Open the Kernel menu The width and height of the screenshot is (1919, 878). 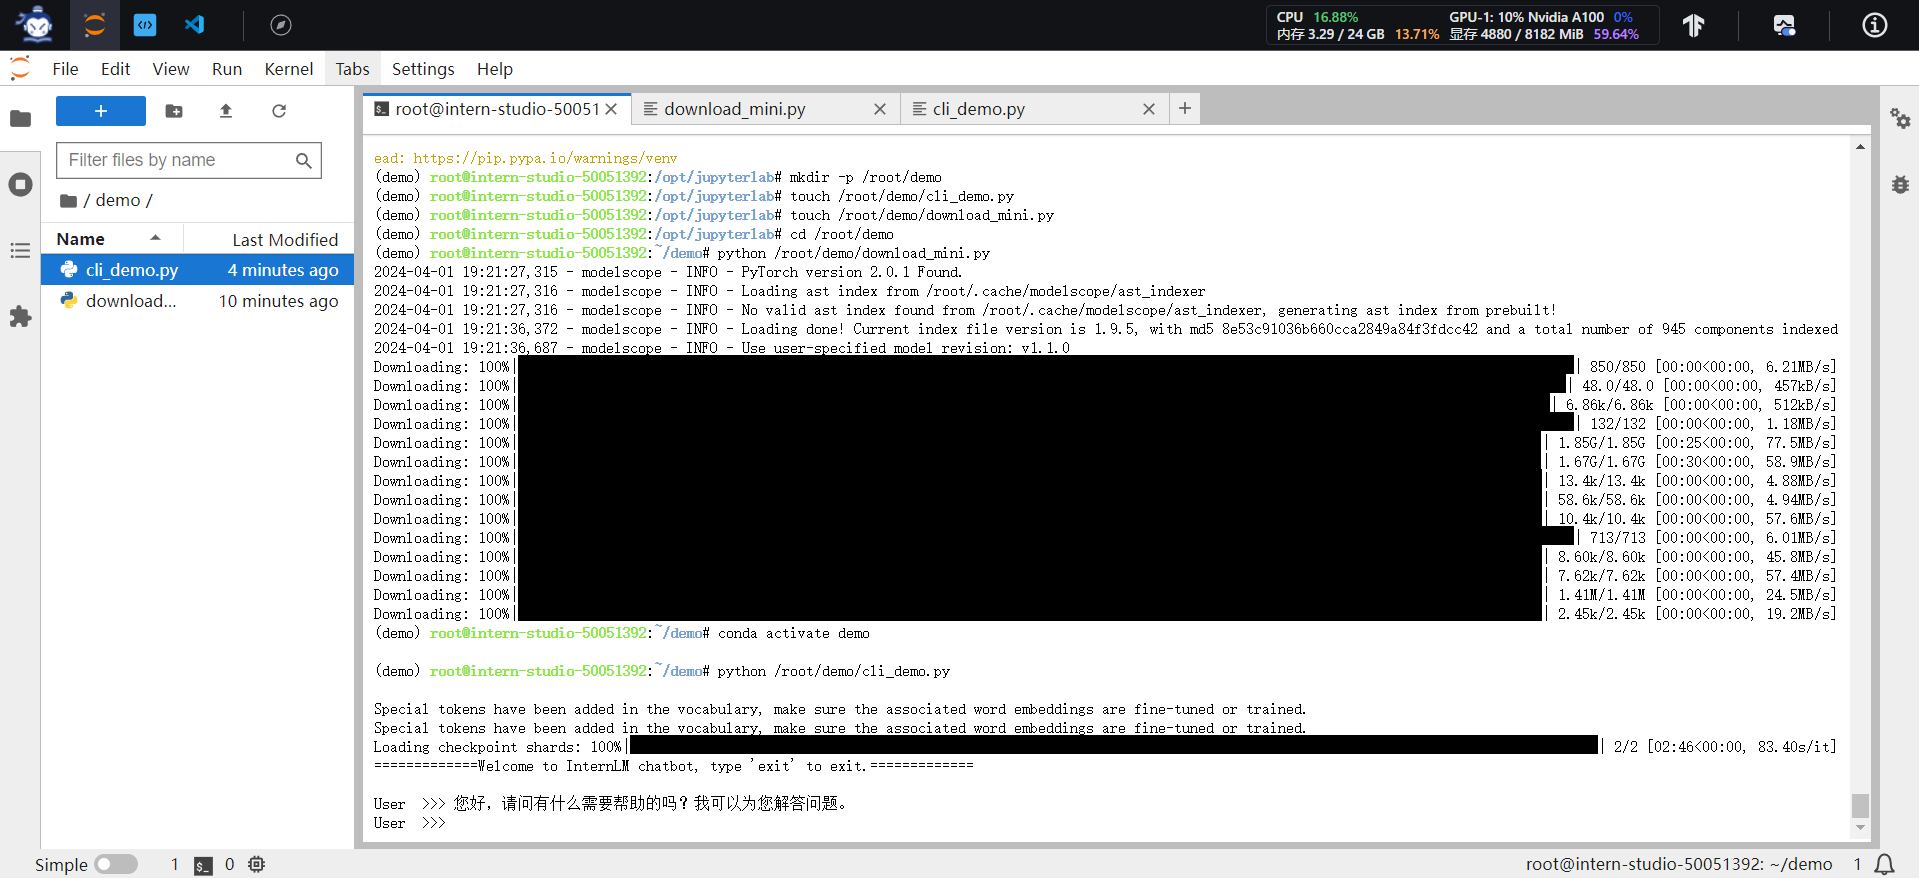288,69
